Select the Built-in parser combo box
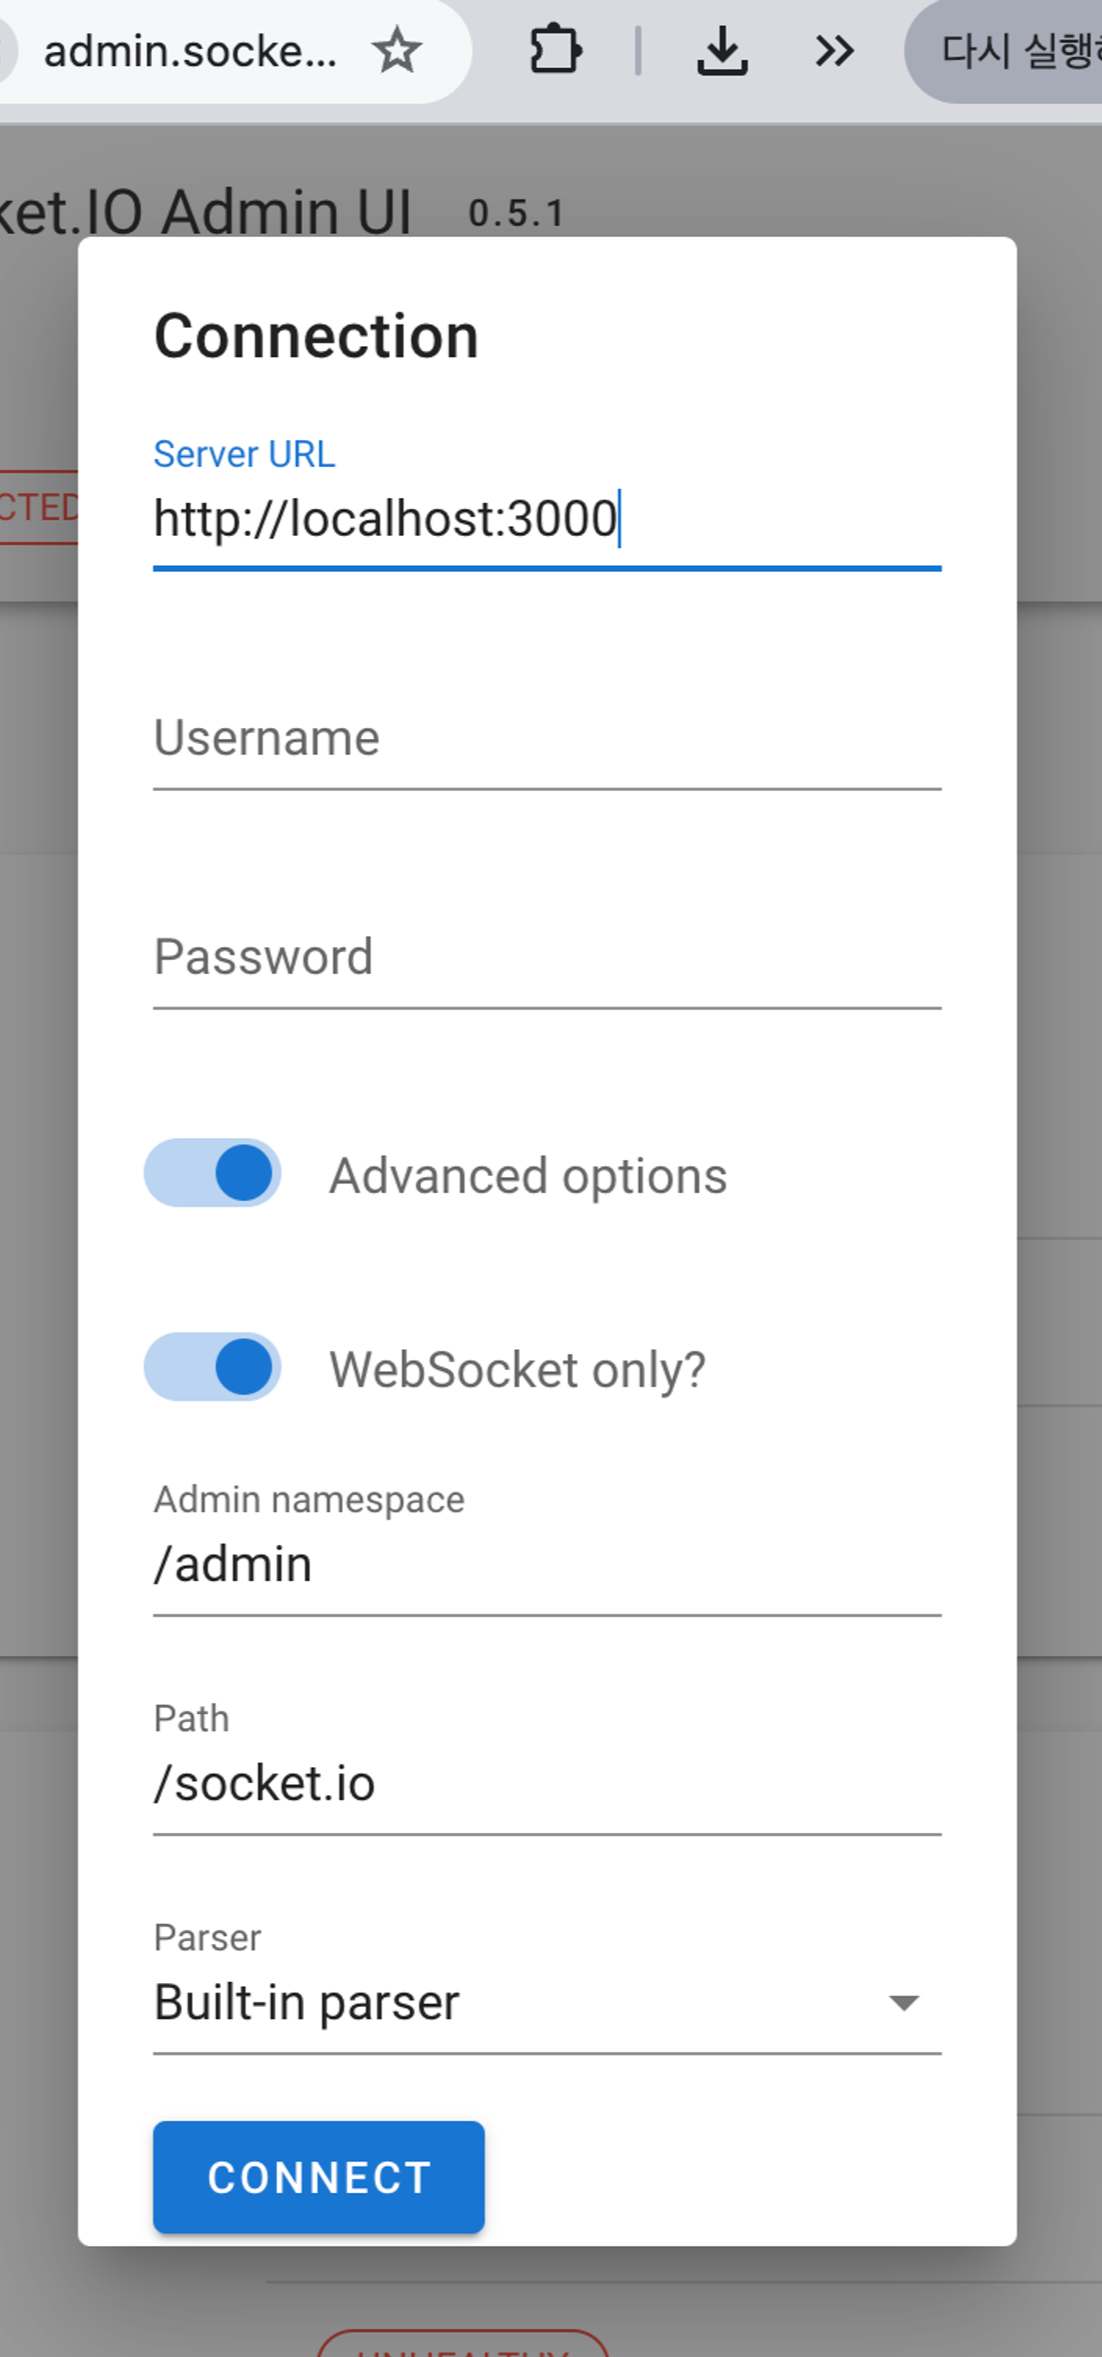The image size is (1102, 2357). point(520,2003)
